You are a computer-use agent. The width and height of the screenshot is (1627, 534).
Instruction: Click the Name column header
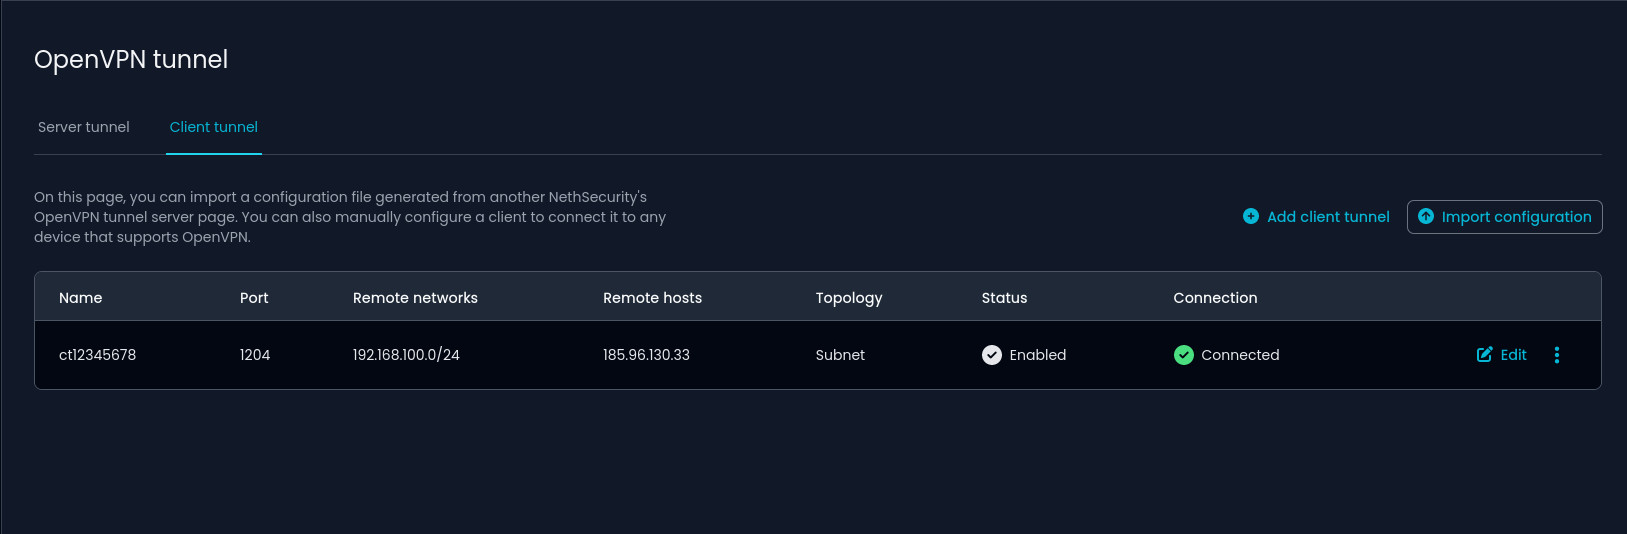[x=81, y=298]
